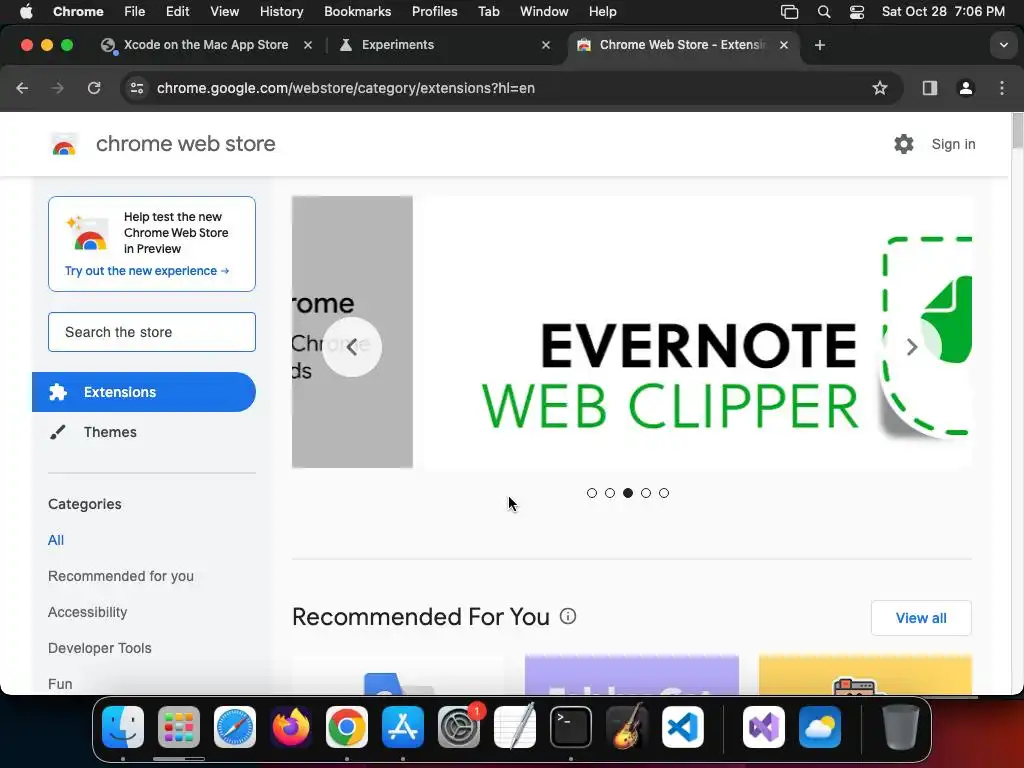Image resolution: width=1024 pixels, height=768 pixels.
Task: Open App Store from the dock
Action: 403,727
